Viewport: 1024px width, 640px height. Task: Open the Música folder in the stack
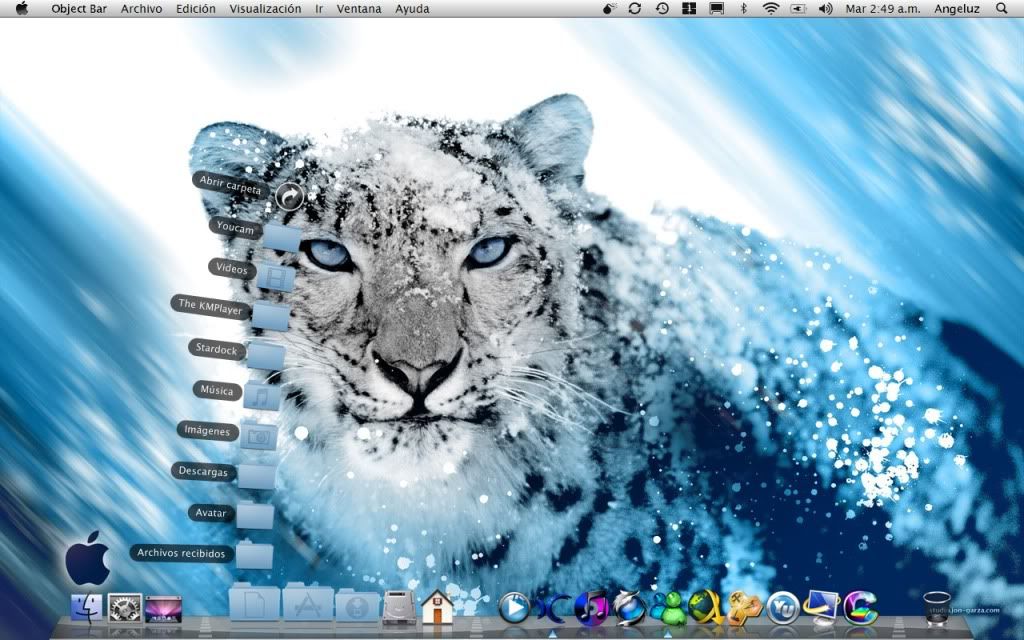point(262,396)
